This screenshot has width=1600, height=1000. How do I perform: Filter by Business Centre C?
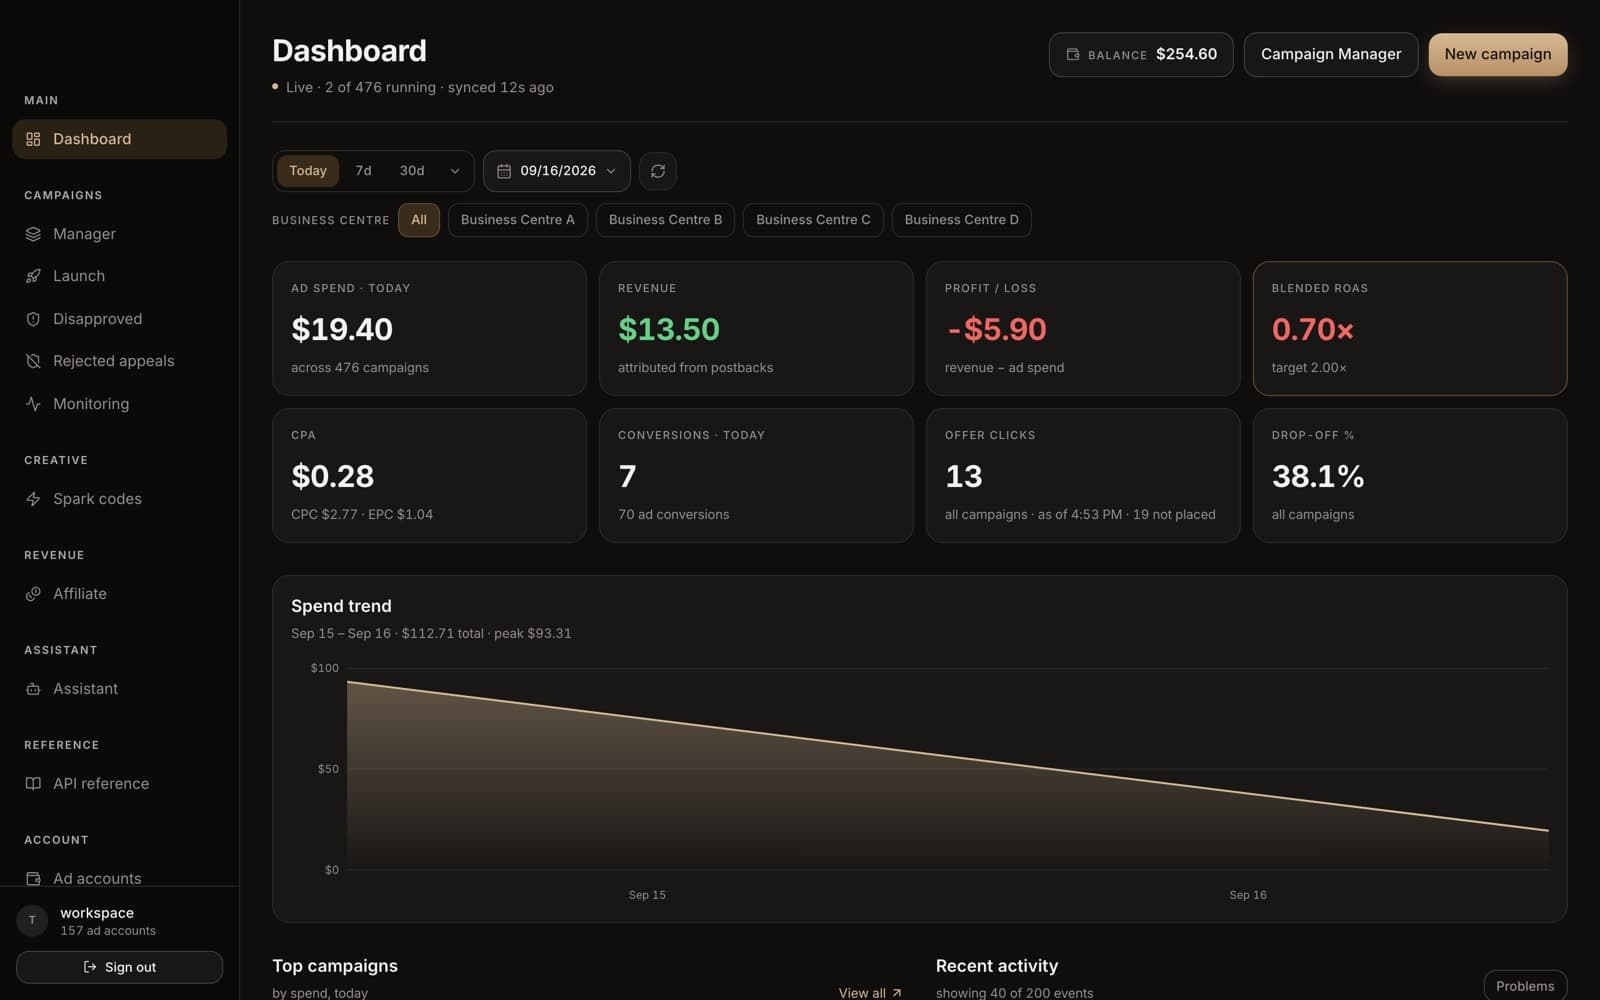point(813,220)
